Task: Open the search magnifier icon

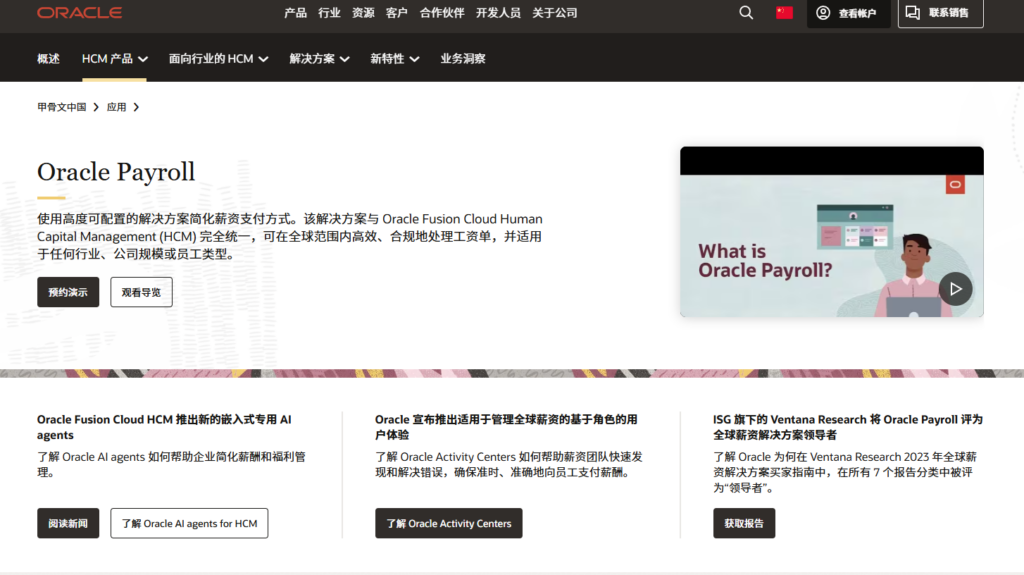Action: 746,13
